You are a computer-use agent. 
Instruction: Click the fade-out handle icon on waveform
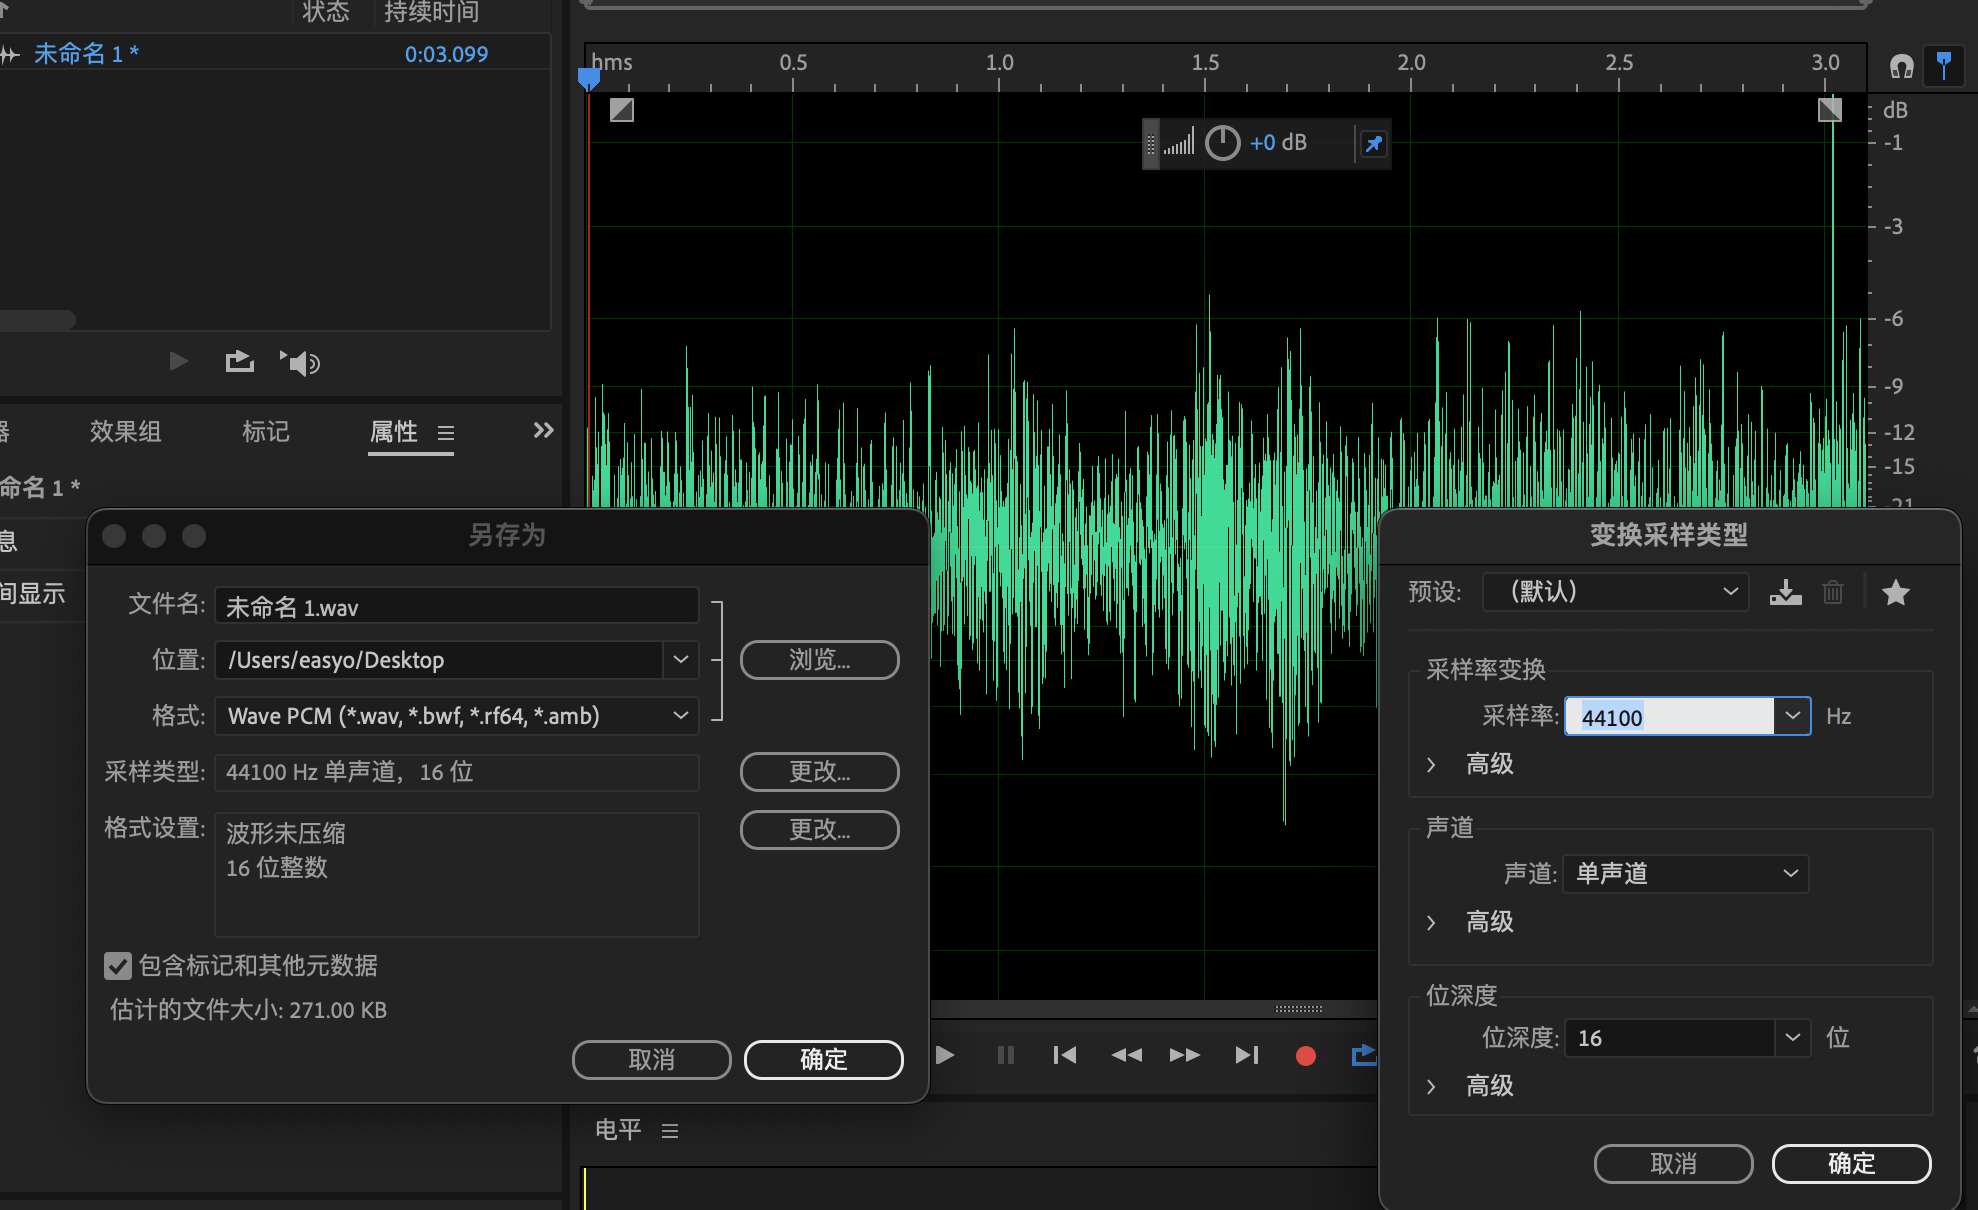point(1829,110)
